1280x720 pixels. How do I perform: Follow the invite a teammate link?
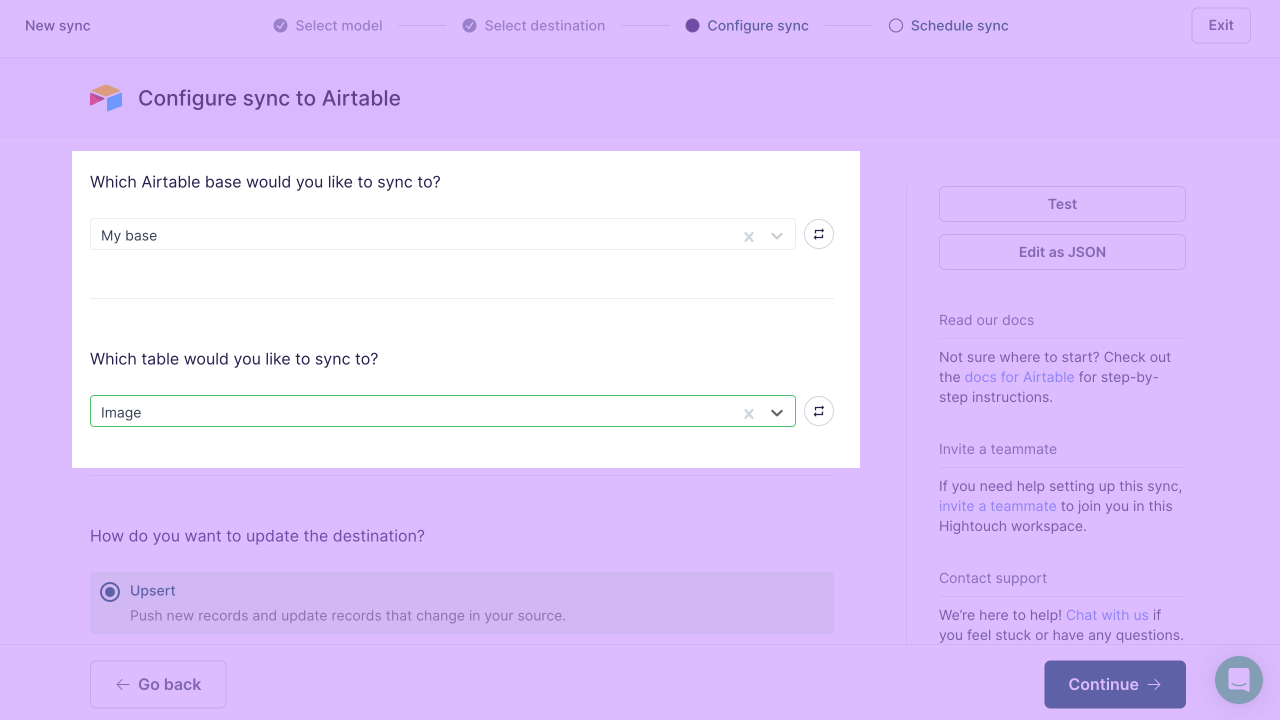(997, 506)
